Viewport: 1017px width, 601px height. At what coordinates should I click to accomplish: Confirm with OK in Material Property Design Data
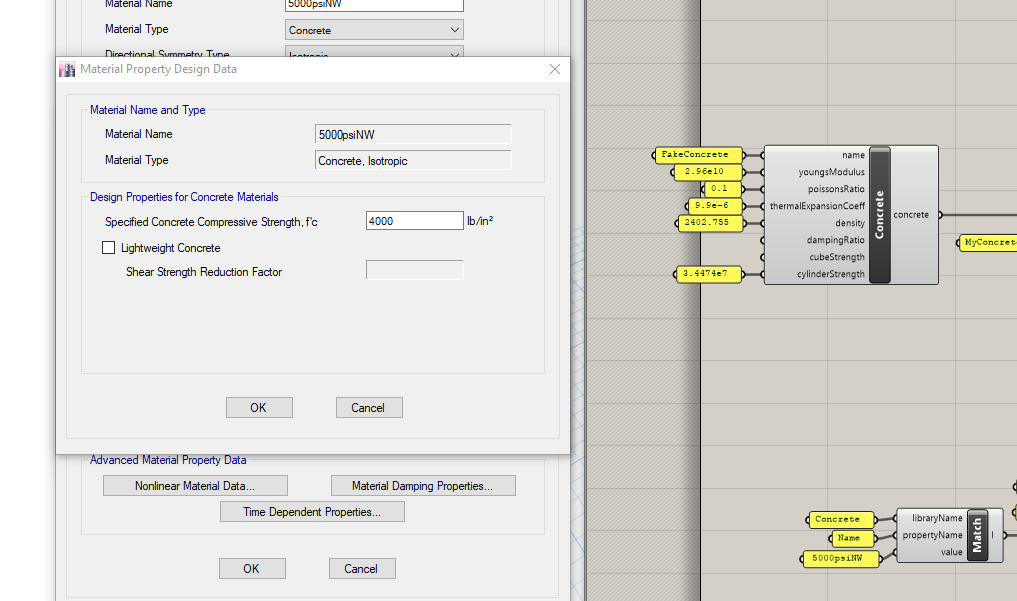[259, 407]
